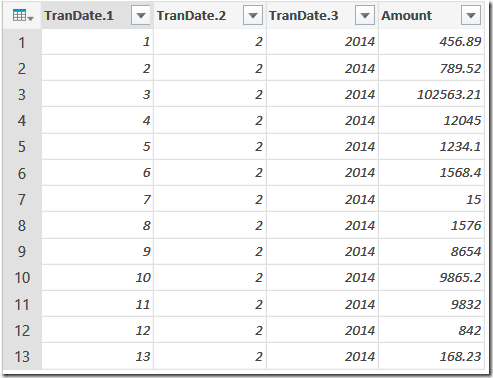Select row number 1 header
Image resolution: width=493 pixels, height=378 pixels.
tap(22, 42)
